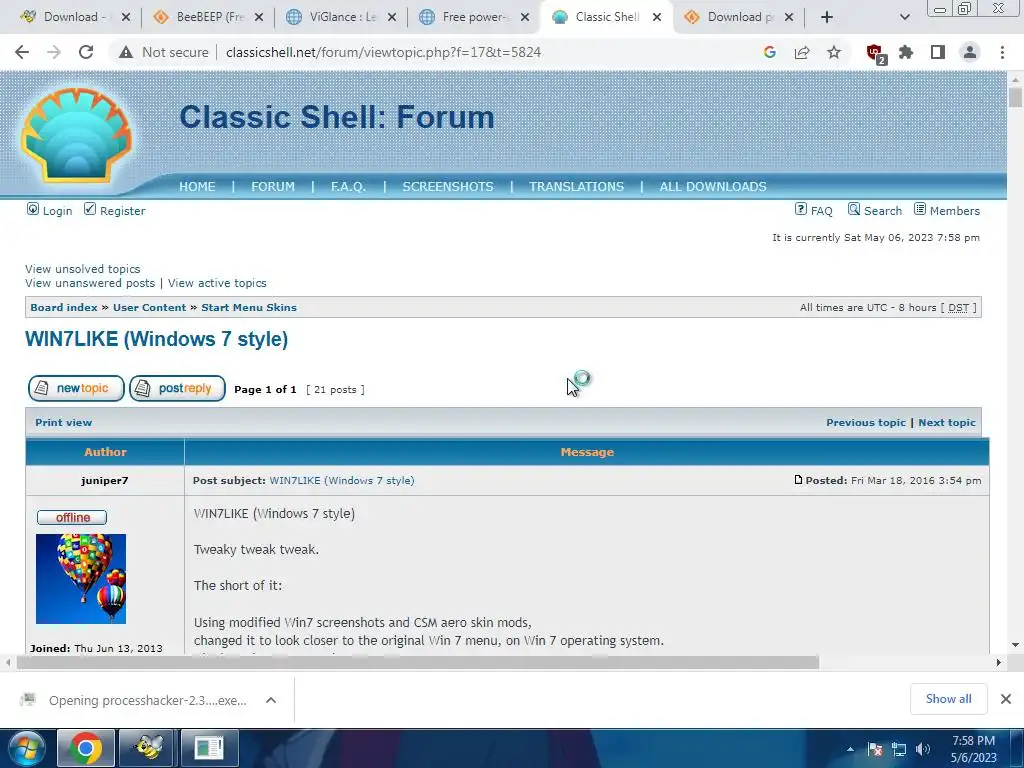Click the browser forward arrow

click(x=54, y=52)
